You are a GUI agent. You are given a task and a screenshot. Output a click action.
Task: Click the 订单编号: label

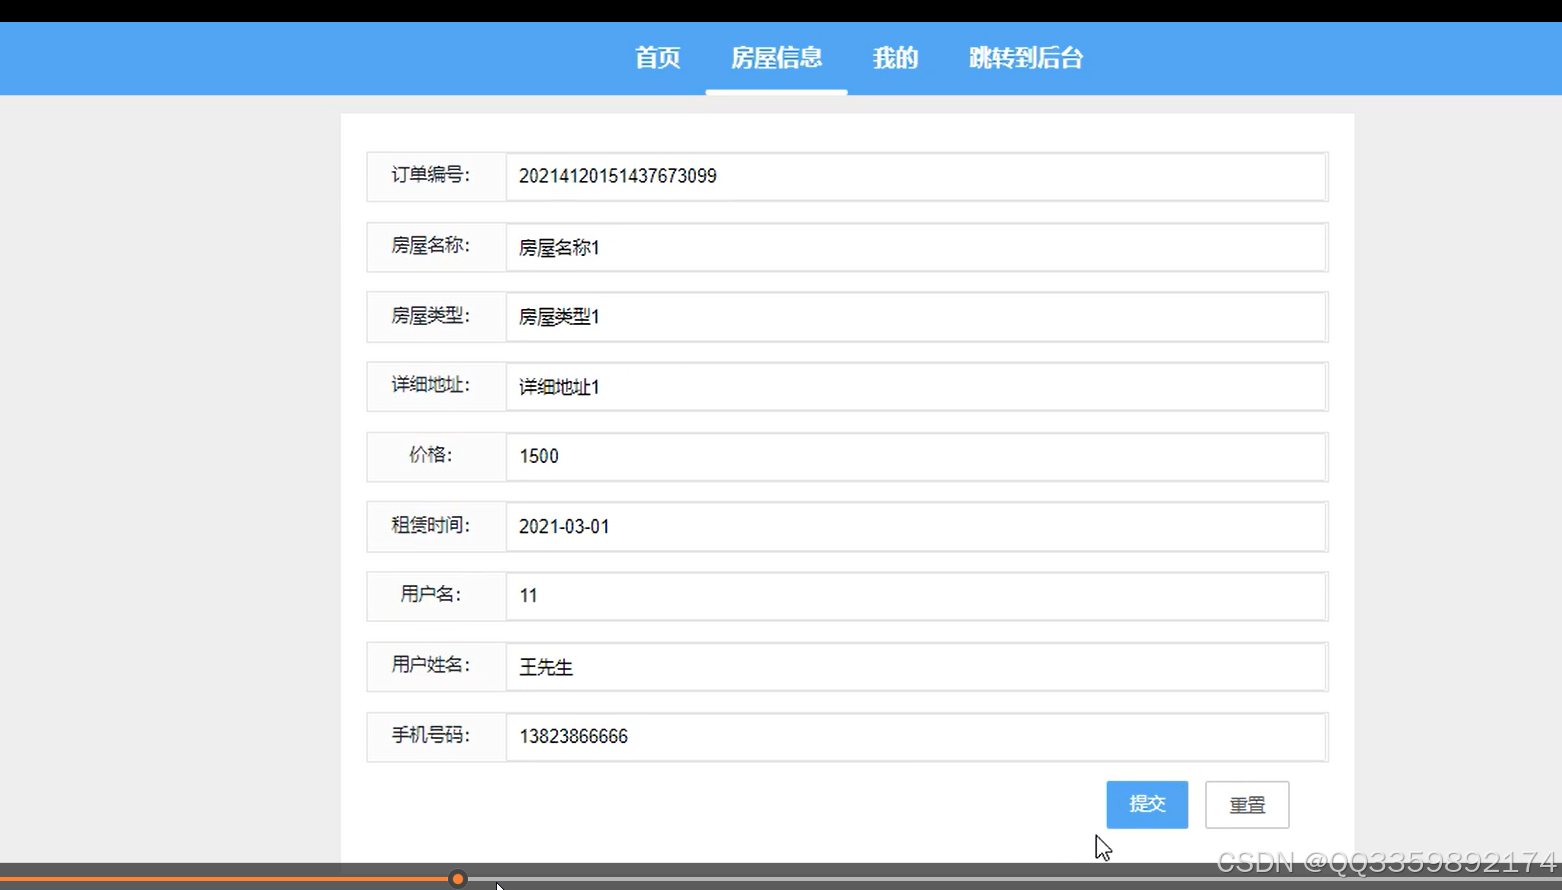[431, 175]
